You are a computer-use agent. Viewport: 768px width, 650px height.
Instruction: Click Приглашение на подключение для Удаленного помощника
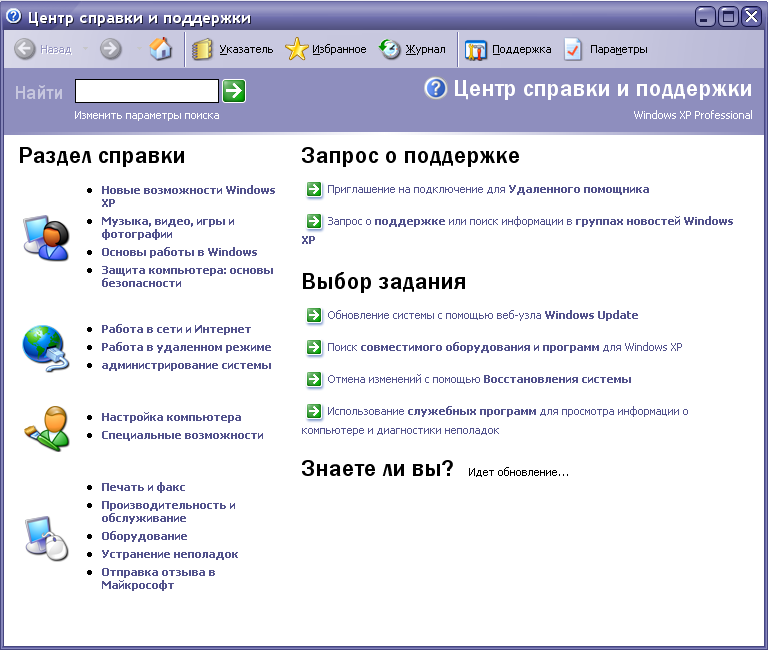coord(488,189)
